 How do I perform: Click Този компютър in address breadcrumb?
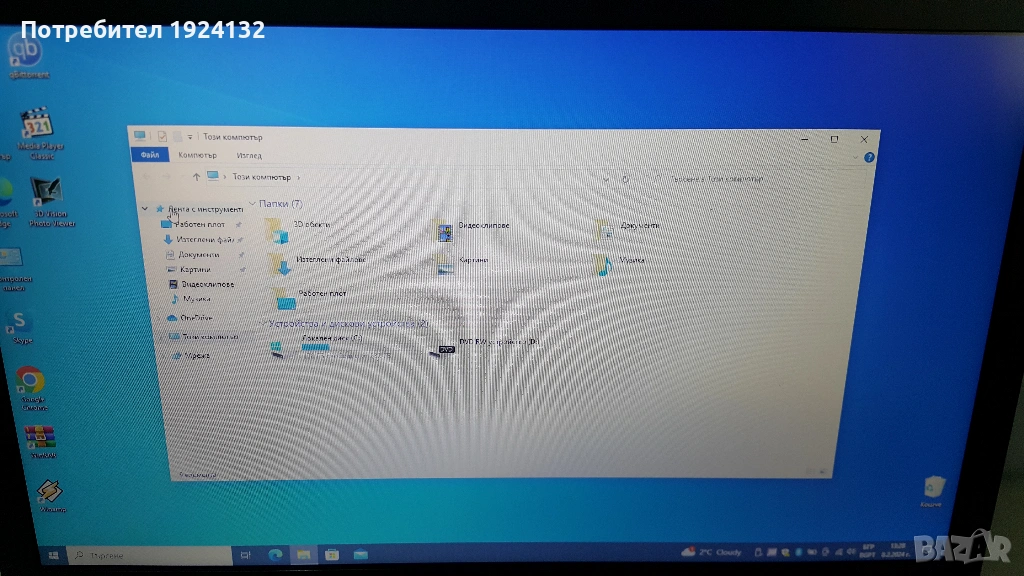point(261,177)
